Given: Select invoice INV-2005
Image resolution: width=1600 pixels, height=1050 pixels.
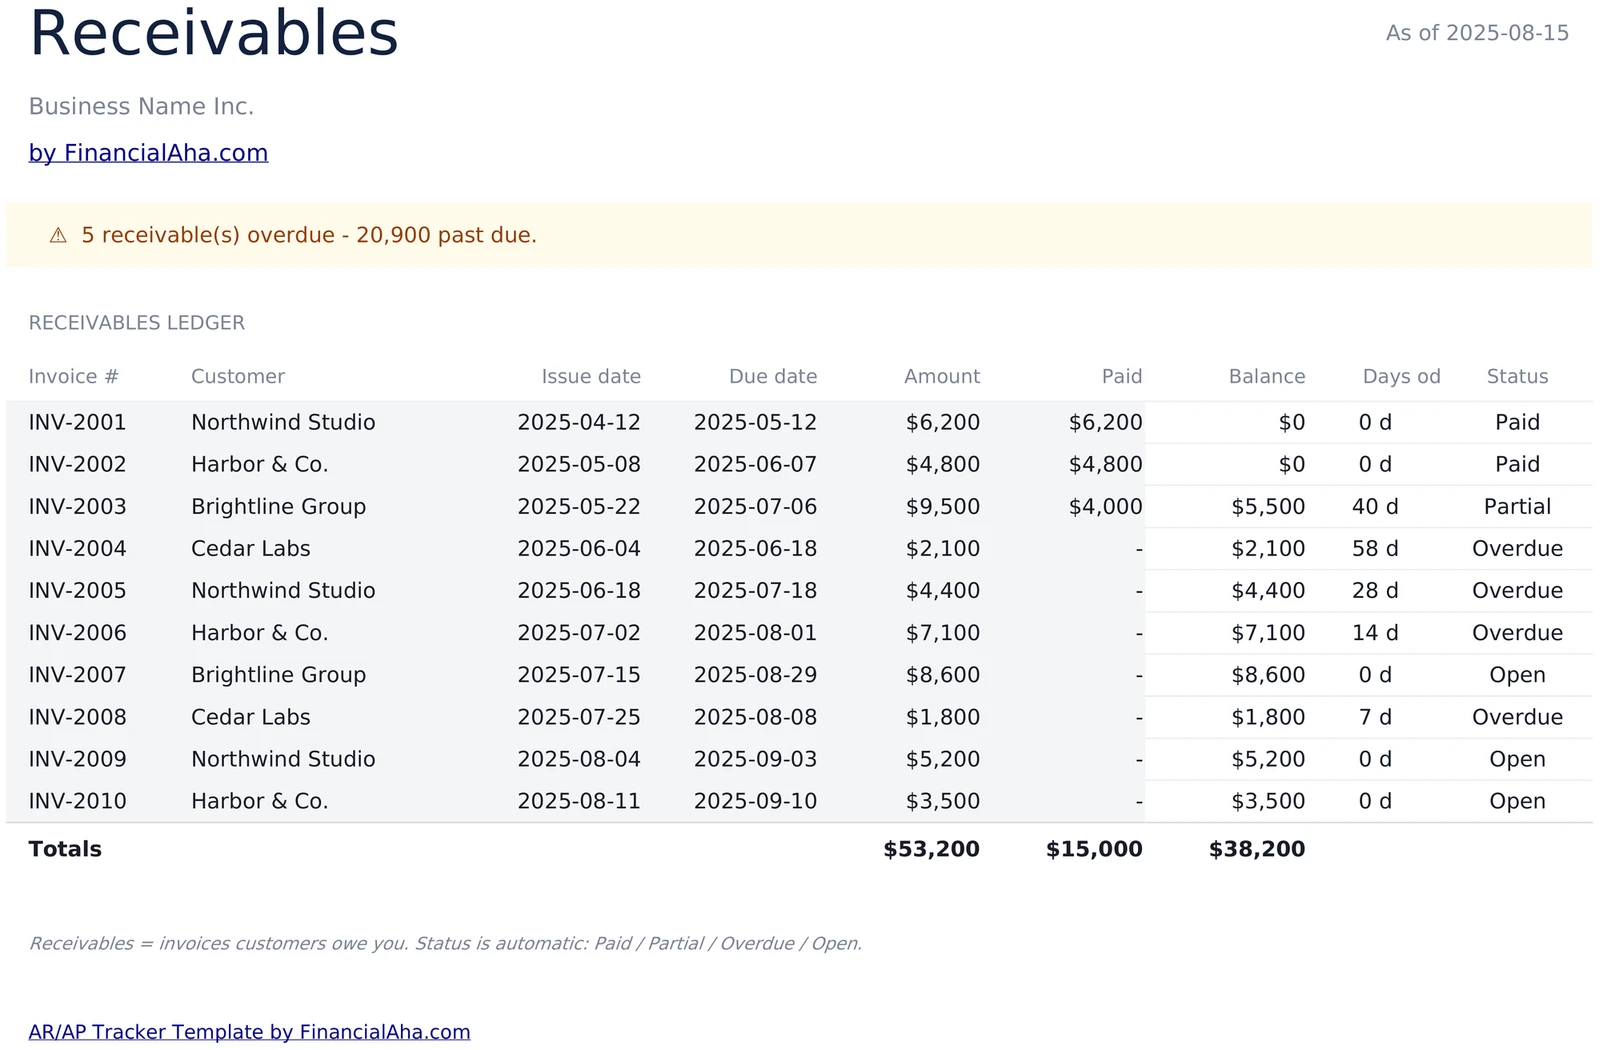Looking at the screenshot, I should tap(78, 590).
